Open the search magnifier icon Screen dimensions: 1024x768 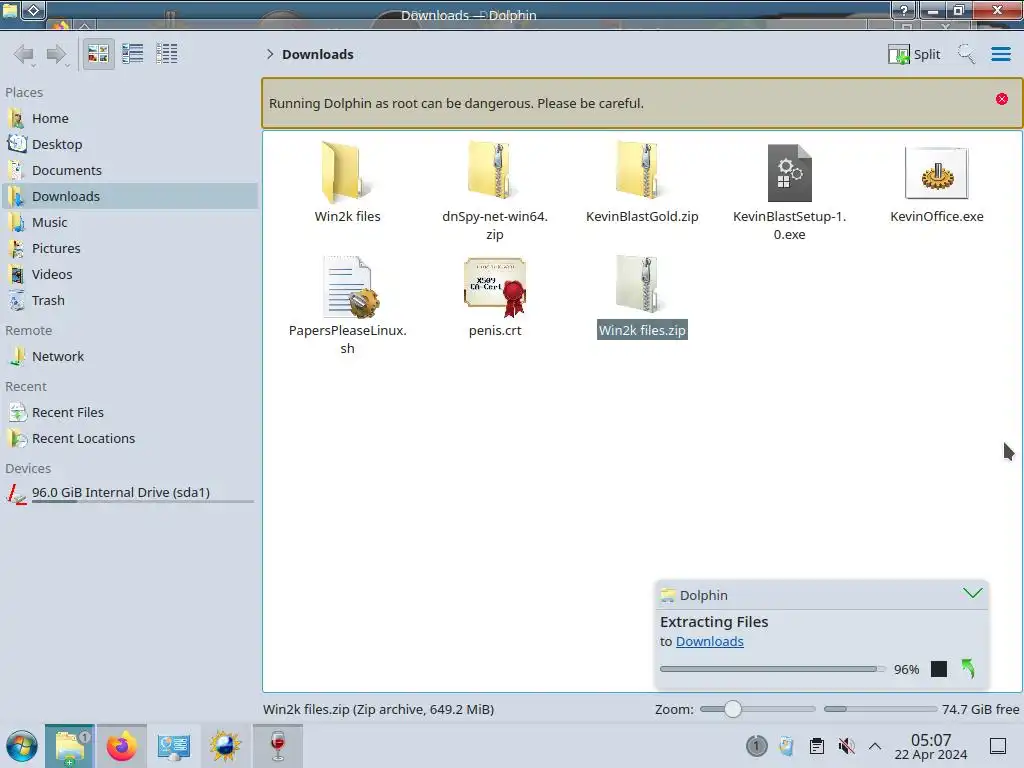pyautogui.click(x=967, y=54)
